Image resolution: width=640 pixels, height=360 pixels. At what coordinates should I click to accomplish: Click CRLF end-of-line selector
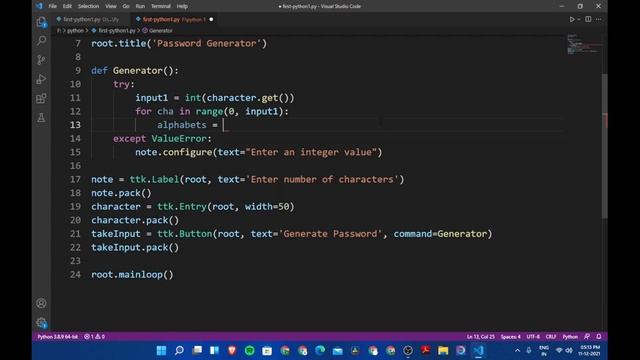[551, 337]
